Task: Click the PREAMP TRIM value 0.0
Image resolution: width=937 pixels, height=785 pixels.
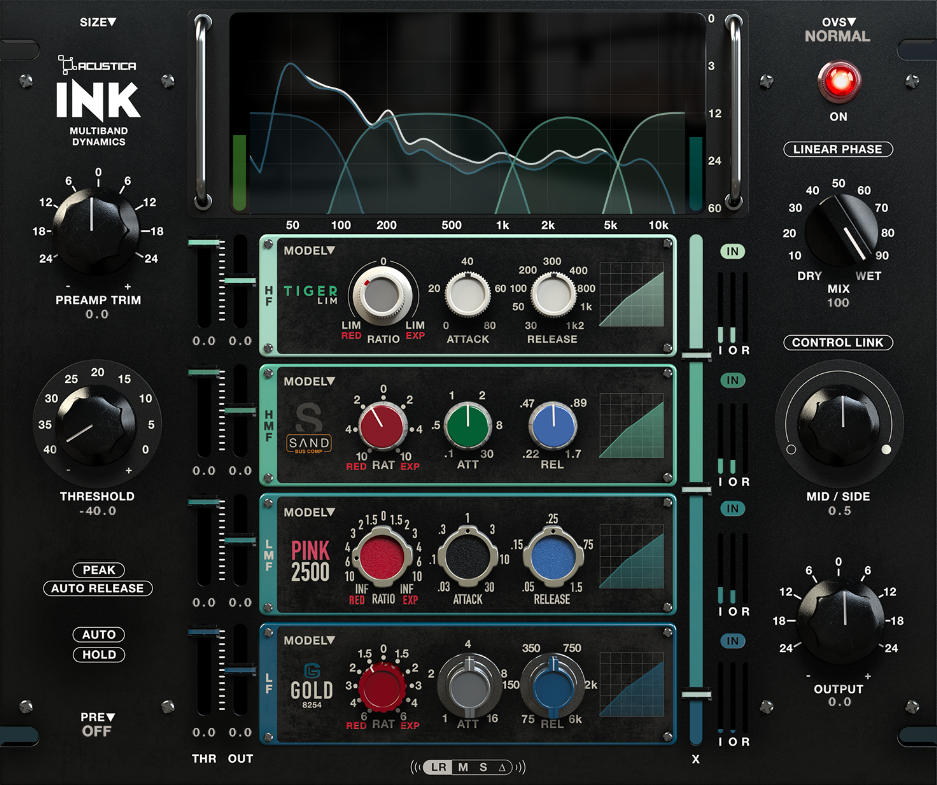Action: click(x=97, y=314)
